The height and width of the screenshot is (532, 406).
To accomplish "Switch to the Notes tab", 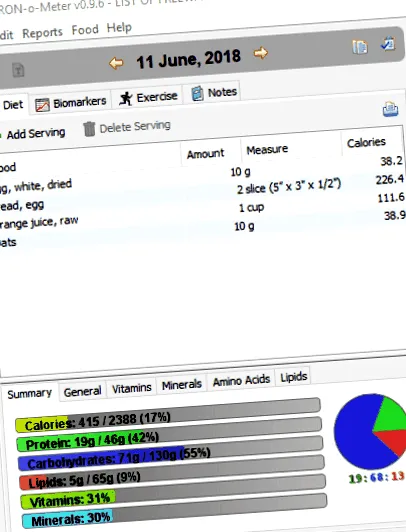I will coord(212,93).
